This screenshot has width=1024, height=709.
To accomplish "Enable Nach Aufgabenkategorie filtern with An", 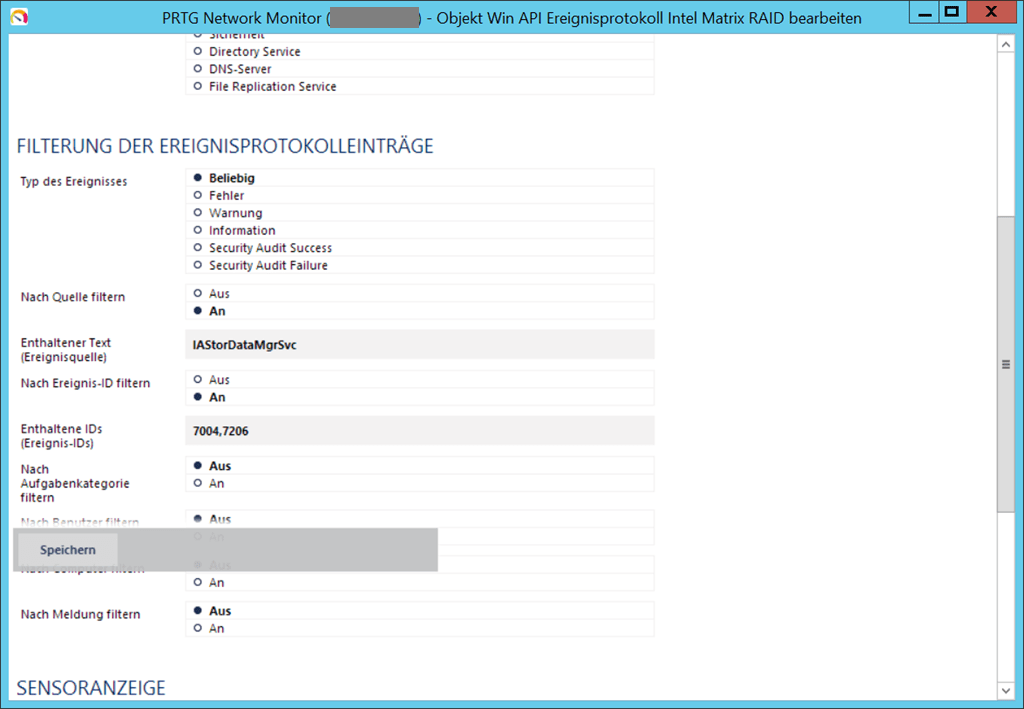I will pos(198,484).
